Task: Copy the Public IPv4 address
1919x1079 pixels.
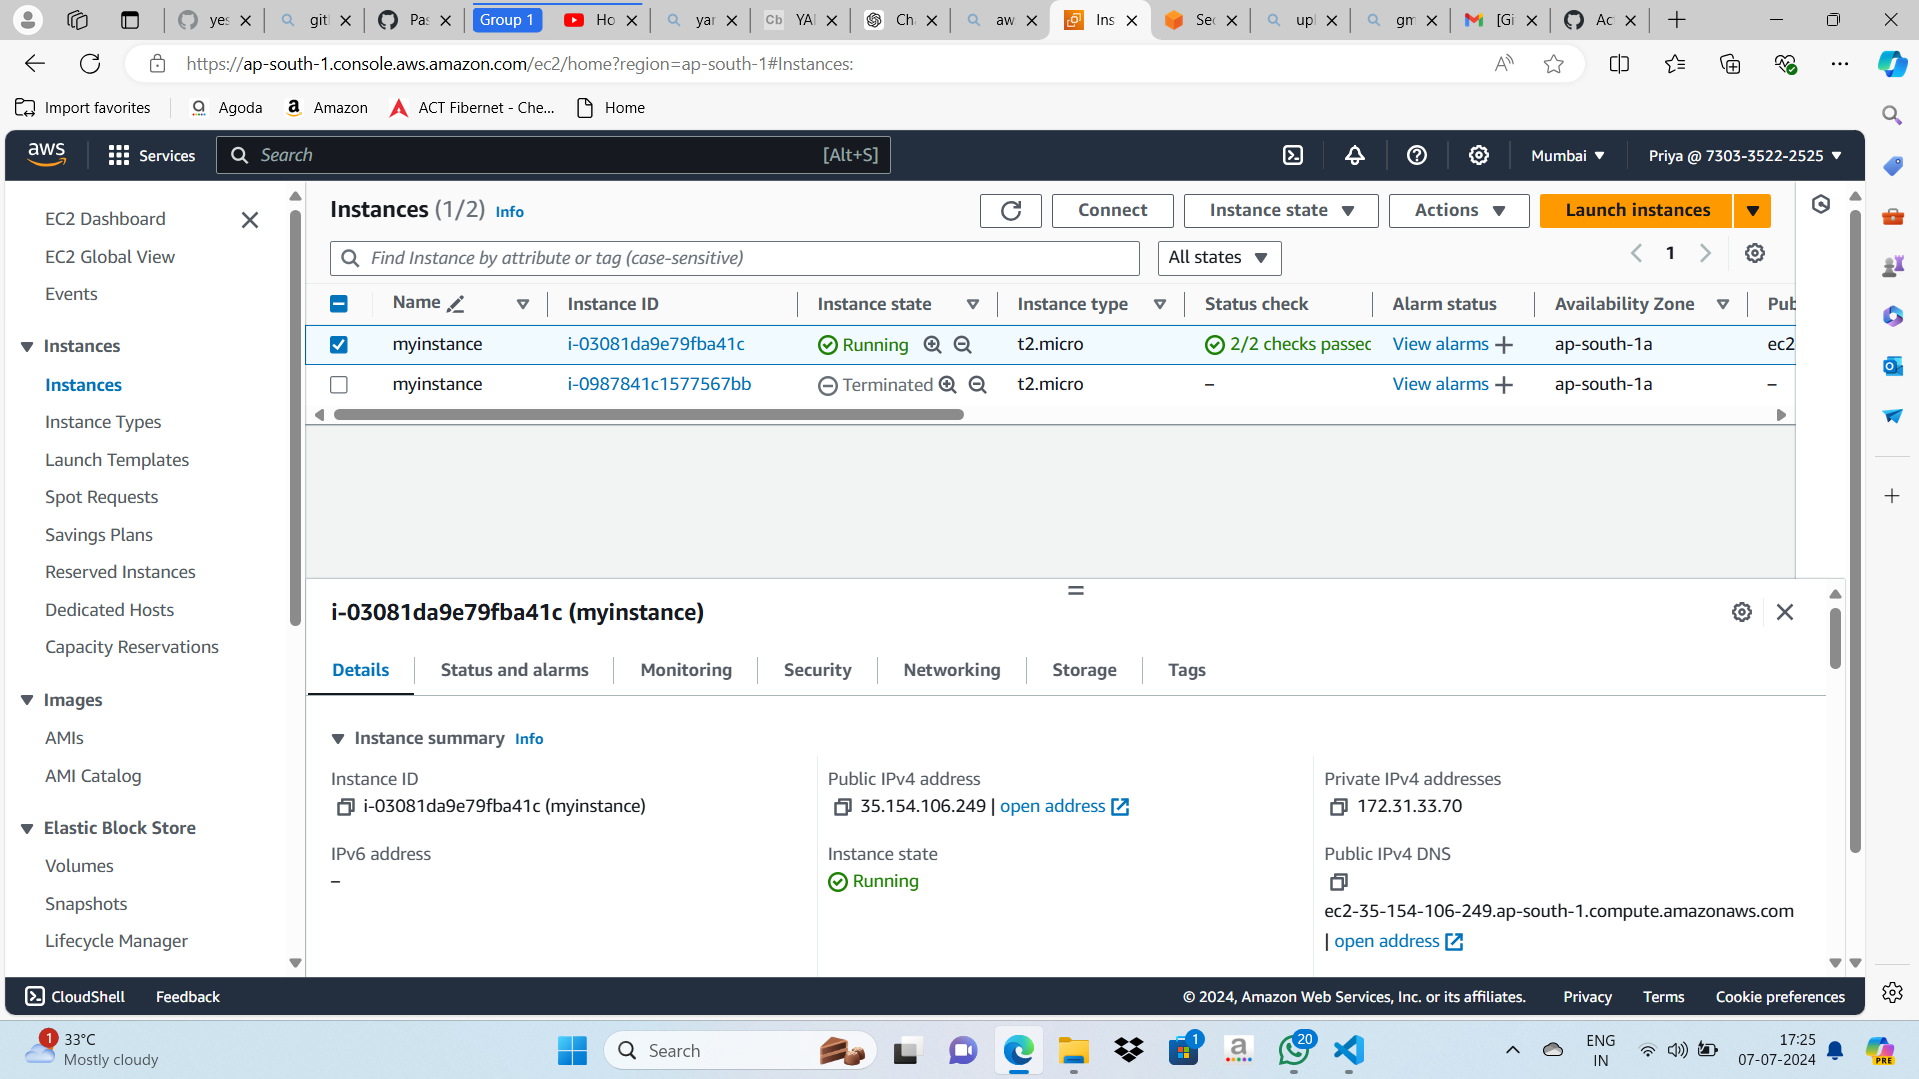Action: pos(843,807)
